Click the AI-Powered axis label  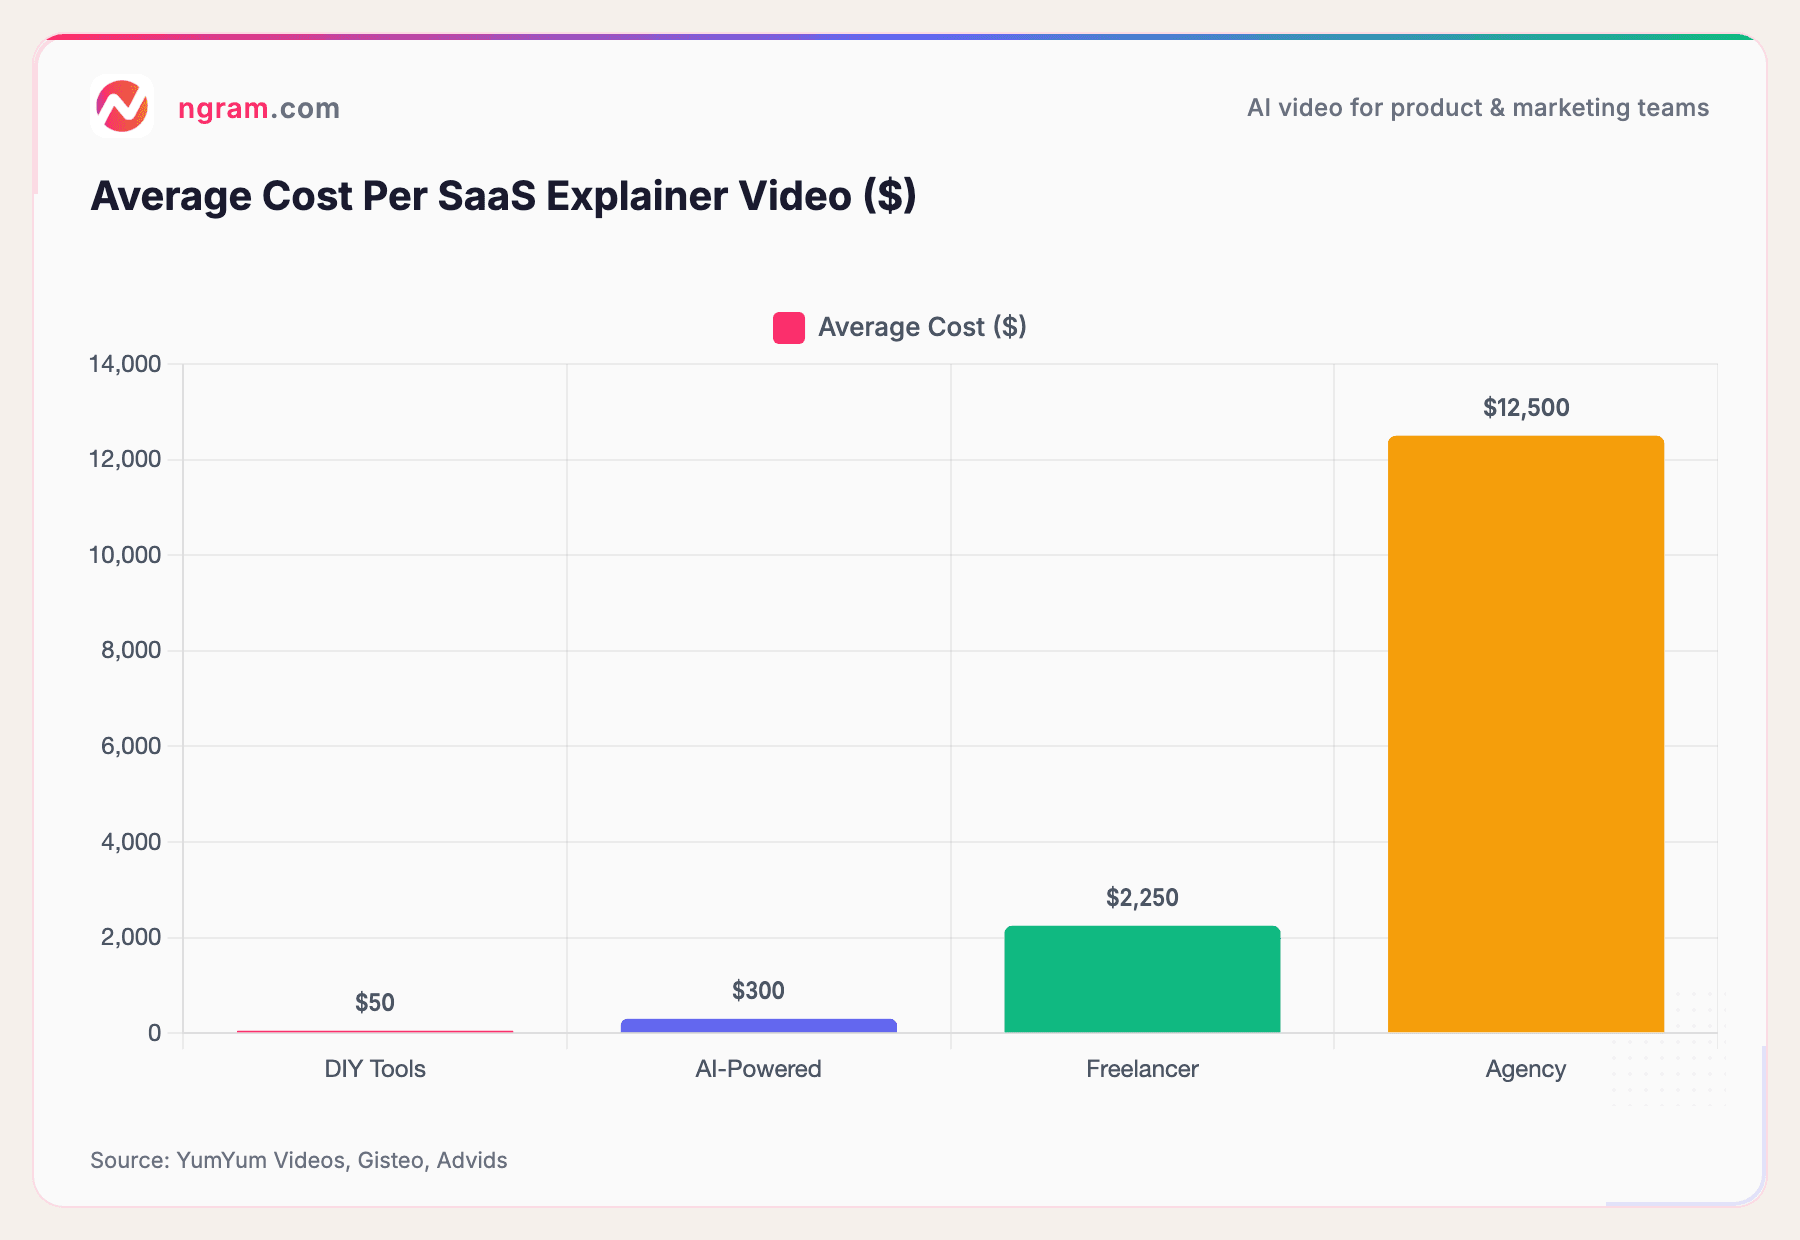[757, 1069]
